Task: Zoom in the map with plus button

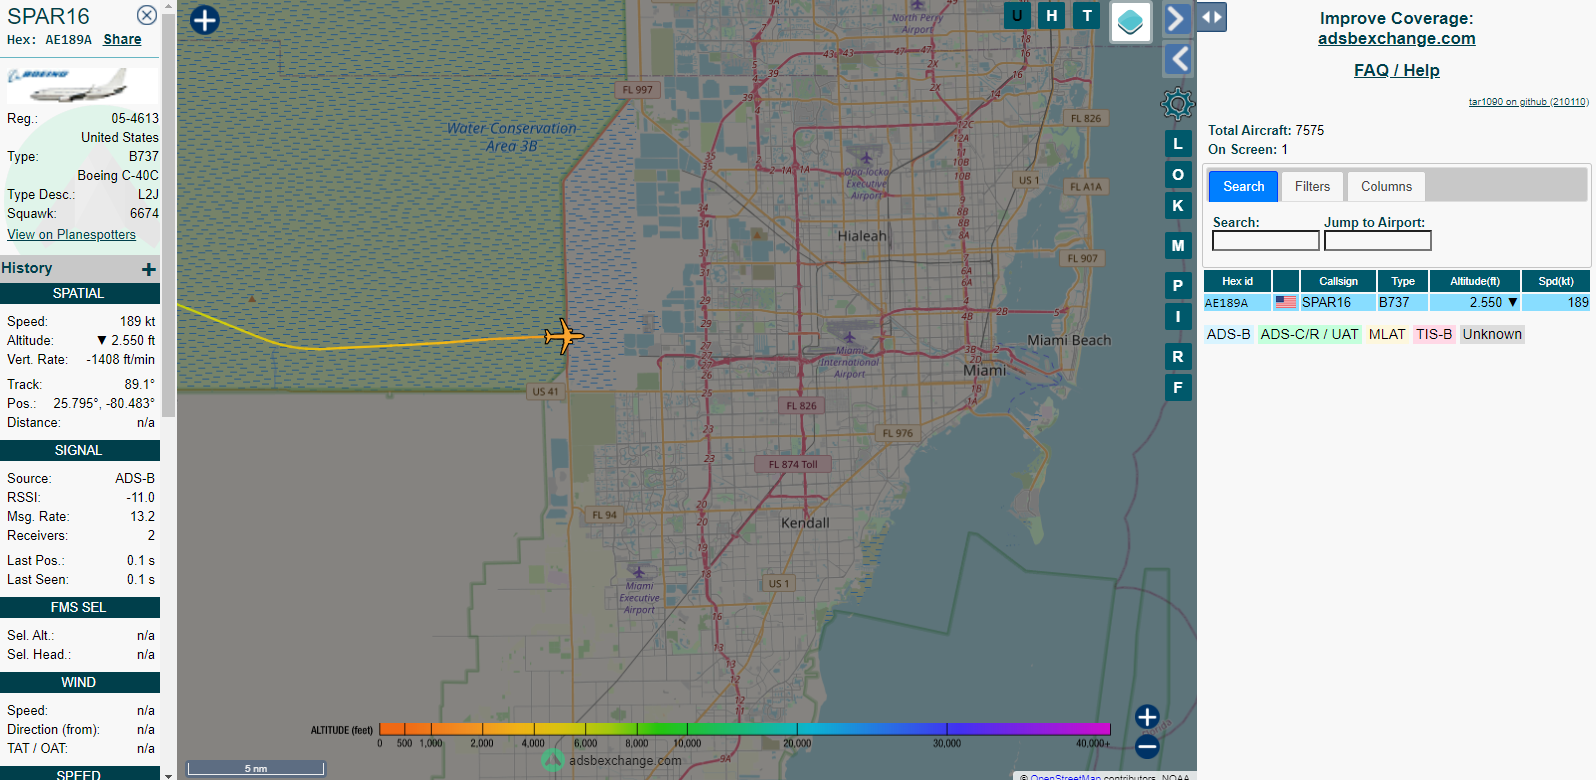Action: tap(1147, 717)
